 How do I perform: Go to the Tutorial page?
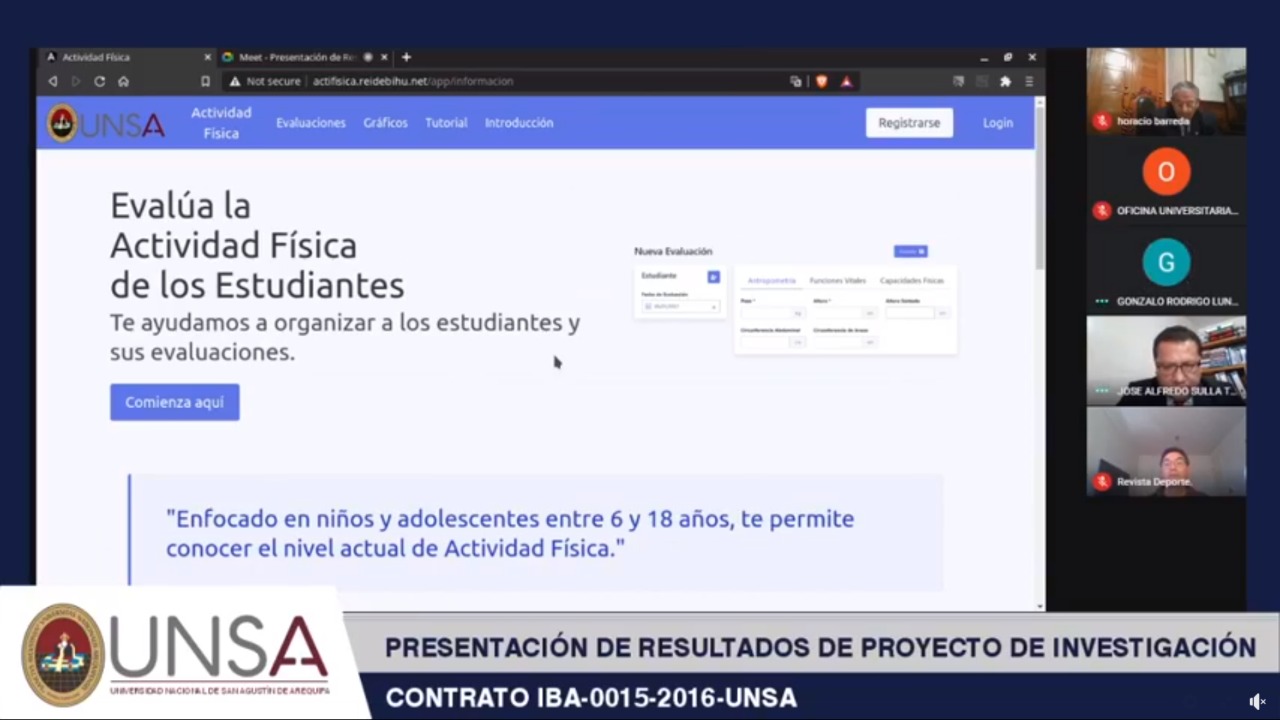coord(446,123)
